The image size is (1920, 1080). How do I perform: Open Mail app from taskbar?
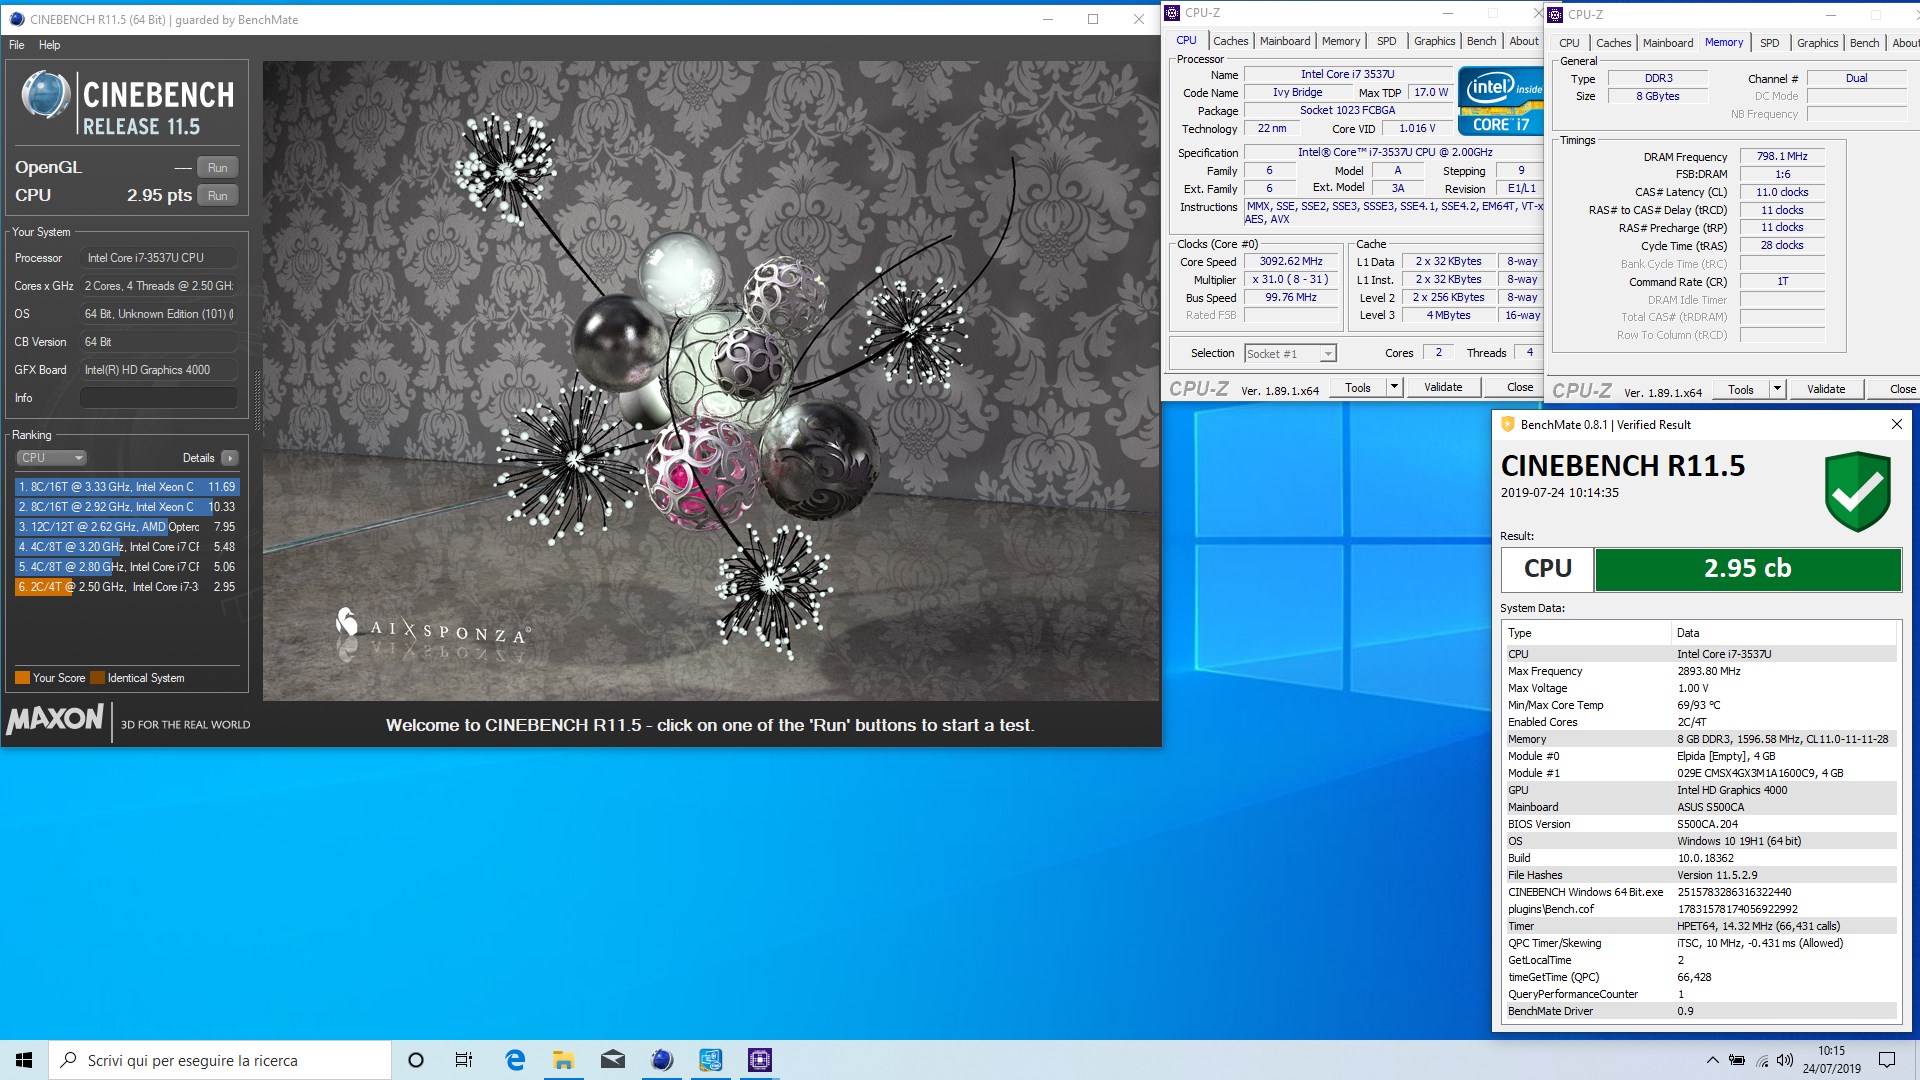(x=613, y=1060)
